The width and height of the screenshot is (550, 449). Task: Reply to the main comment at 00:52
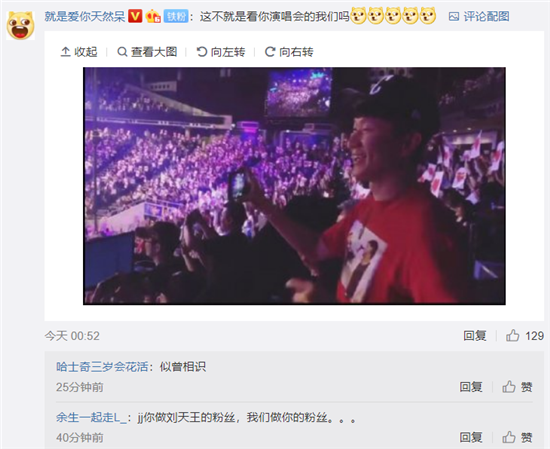tap(475, 336)
